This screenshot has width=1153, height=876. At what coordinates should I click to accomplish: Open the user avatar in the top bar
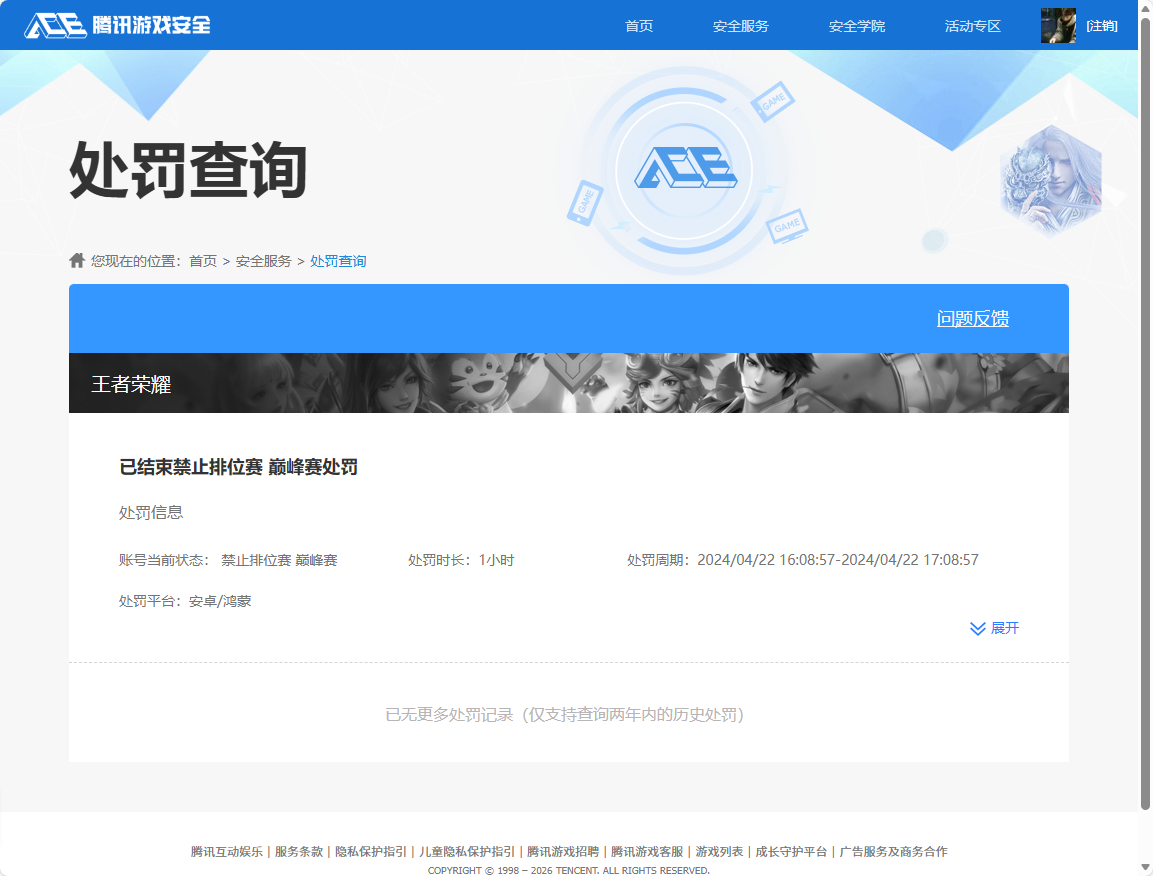1058,25
